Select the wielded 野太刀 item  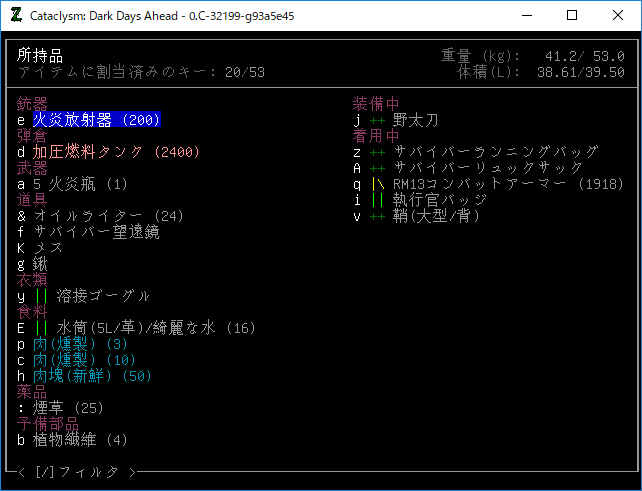[415, 120]
